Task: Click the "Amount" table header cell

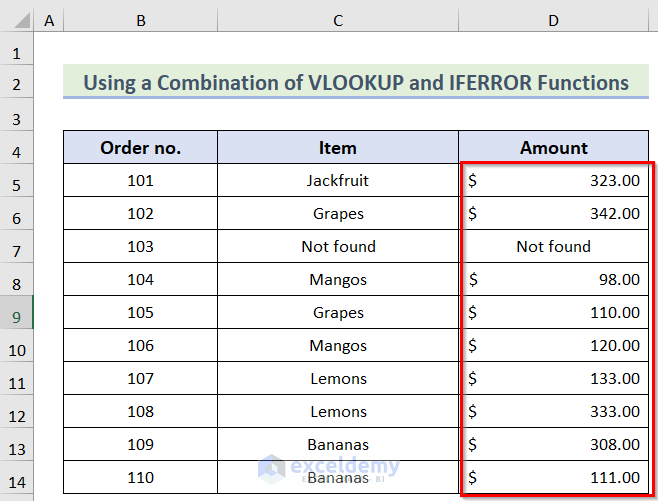Action: pyautogui.click(x=554, y=148)
